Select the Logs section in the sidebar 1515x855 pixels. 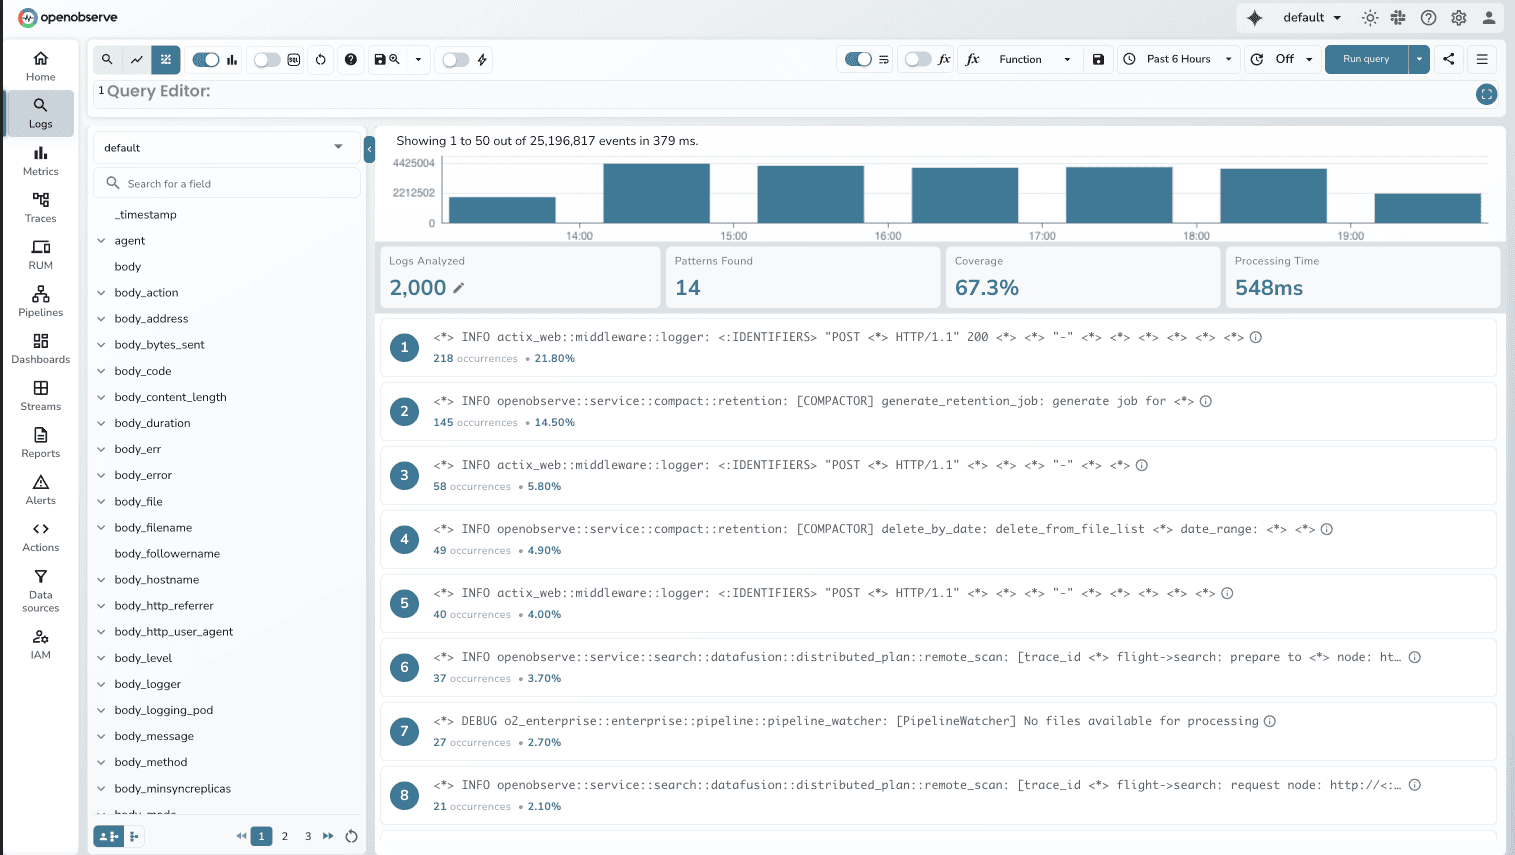40,112
